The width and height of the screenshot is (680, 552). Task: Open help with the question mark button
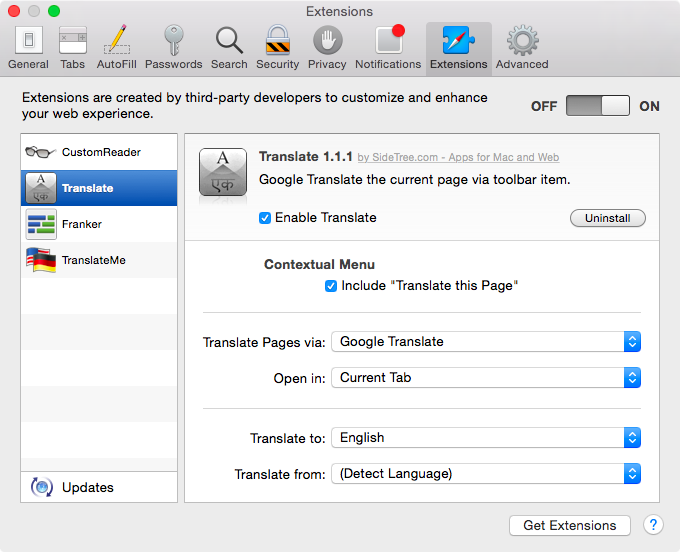click(x=653, y=525)
